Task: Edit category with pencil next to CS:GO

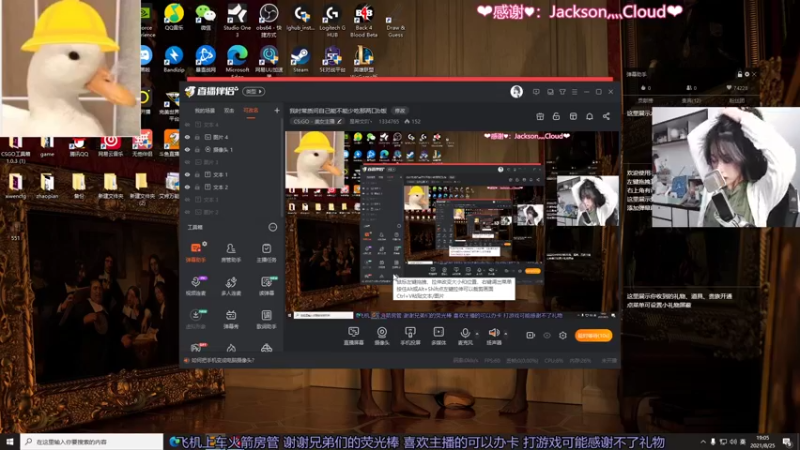Action: (339, 121)
